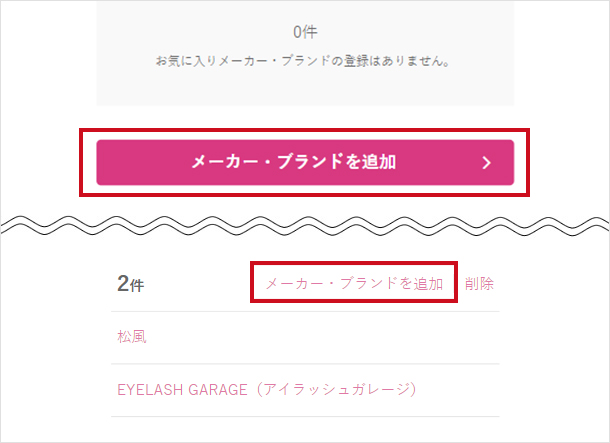The height and width of the screenshot is (443, 610).
Task: Click the アイラッシュガレージ katakana text
Action: [x=336, y=389]
